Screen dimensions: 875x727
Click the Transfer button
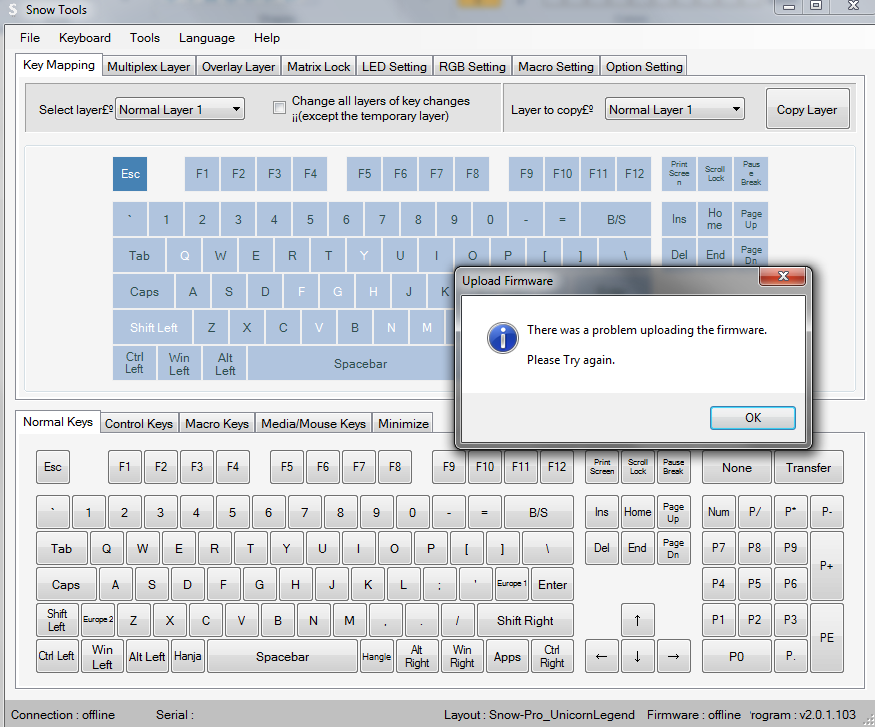808,467
